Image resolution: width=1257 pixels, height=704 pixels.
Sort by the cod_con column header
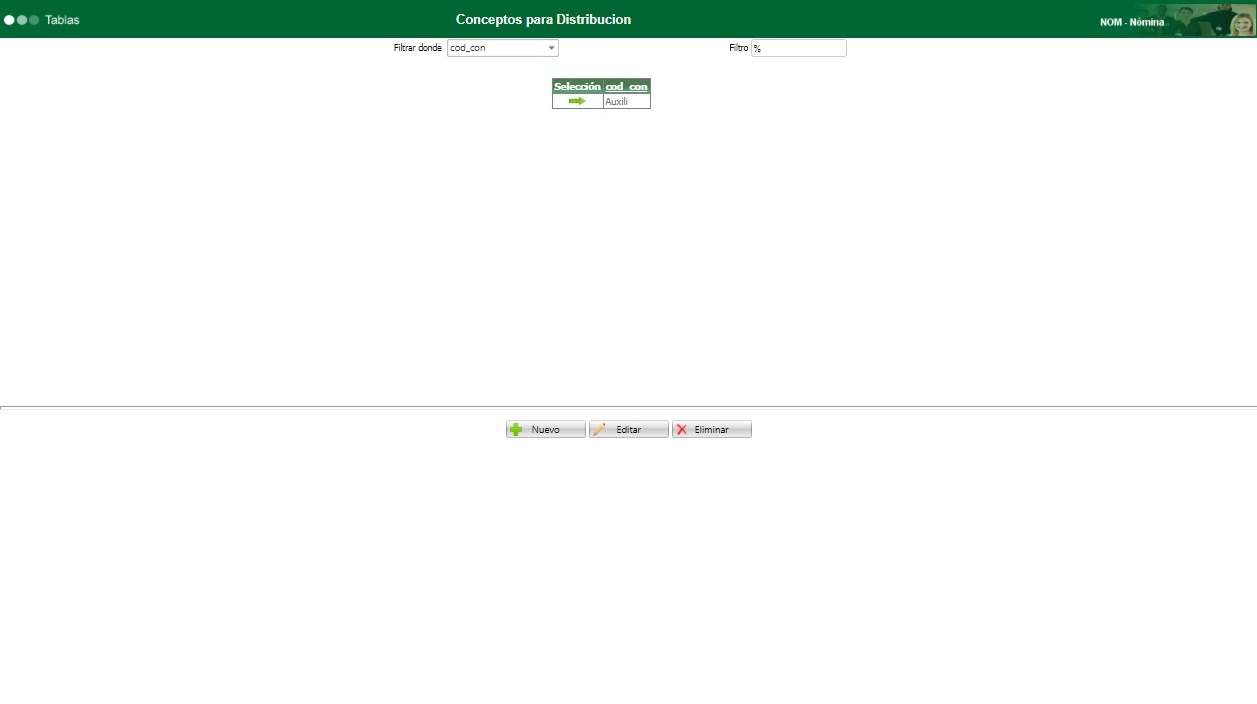coord(627,87)
